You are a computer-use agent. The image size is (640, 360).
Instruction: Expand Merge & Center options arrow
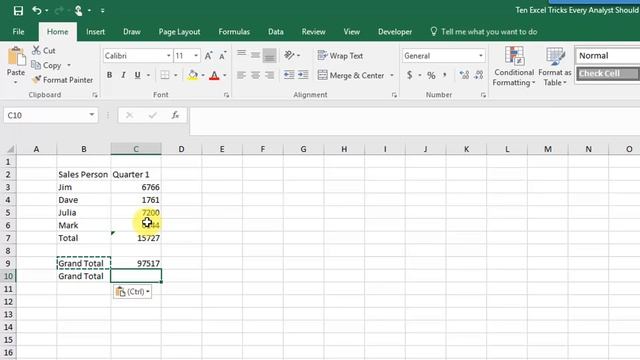click(392, 76)
